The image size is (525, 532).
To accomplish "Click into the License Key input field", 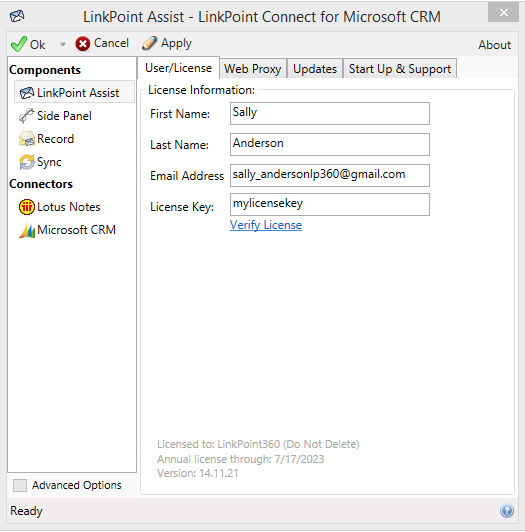I will 330,204.
